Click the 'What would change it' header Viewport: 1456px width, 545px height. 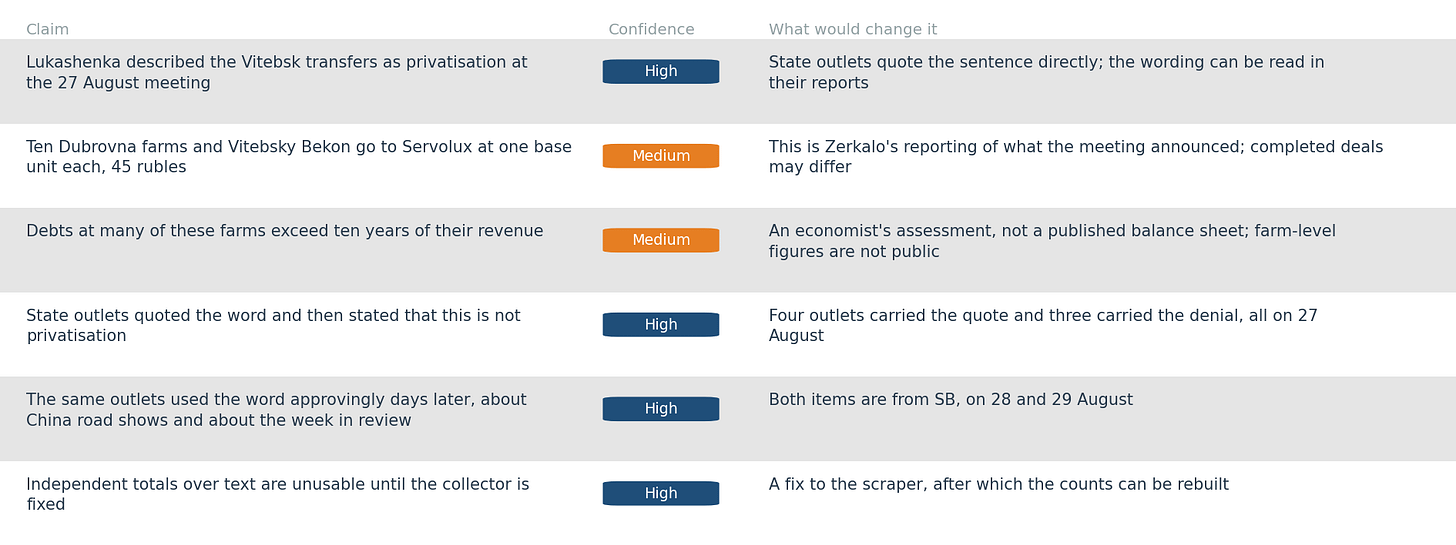coord(853,30)
